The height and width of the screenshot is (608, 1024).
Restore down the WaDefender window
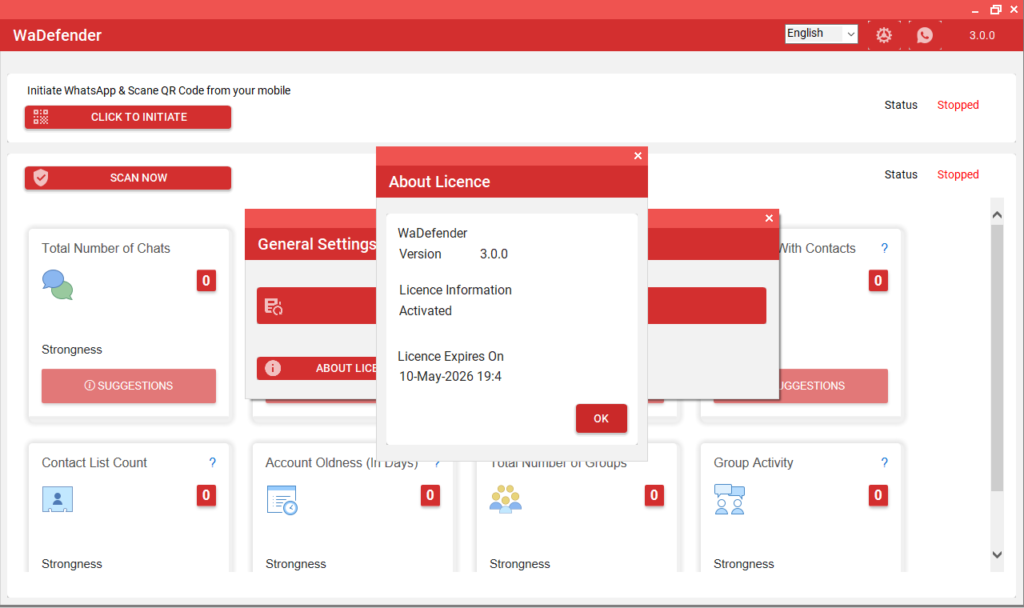(x=995, y=10)
